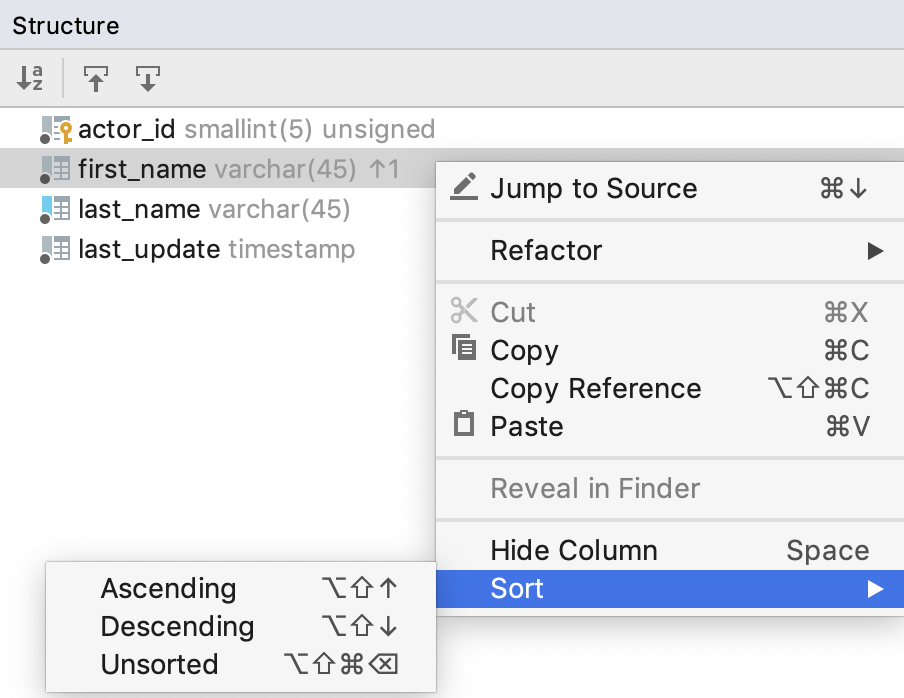Click the Copy icon in the context menu
This screenshot has height=698, width=904.
[463, 350]
